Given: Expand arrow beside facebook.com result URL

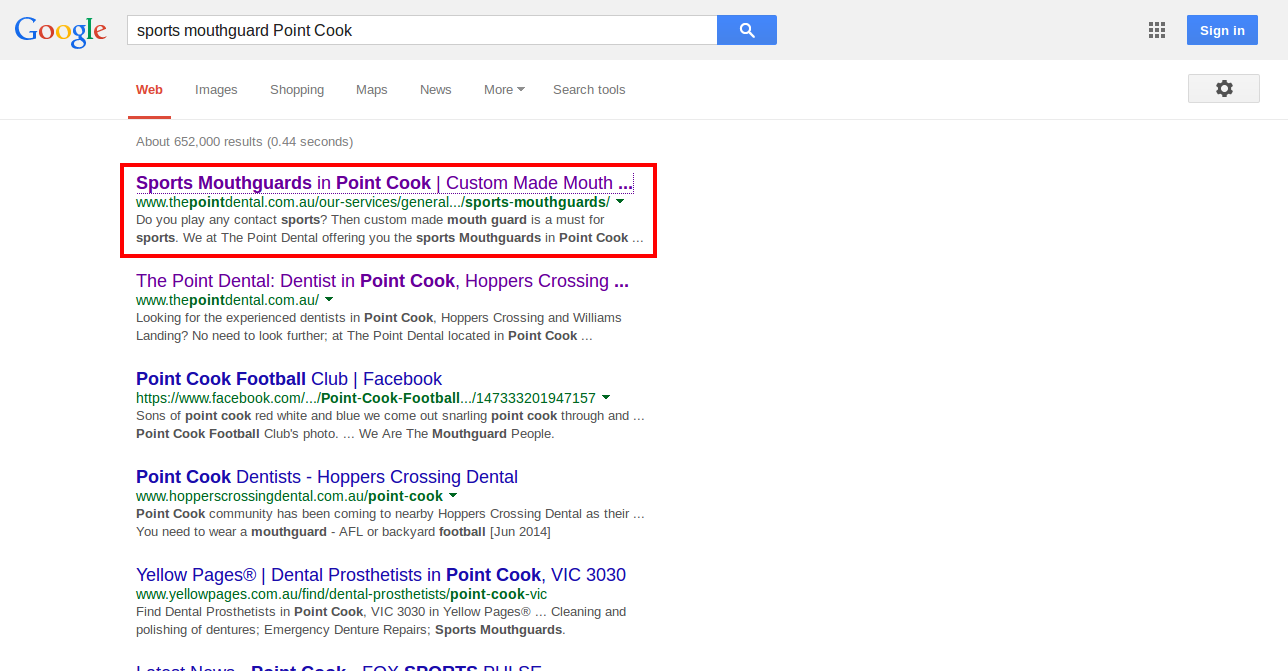Looking at the screenshot, I should pos(606,397).
